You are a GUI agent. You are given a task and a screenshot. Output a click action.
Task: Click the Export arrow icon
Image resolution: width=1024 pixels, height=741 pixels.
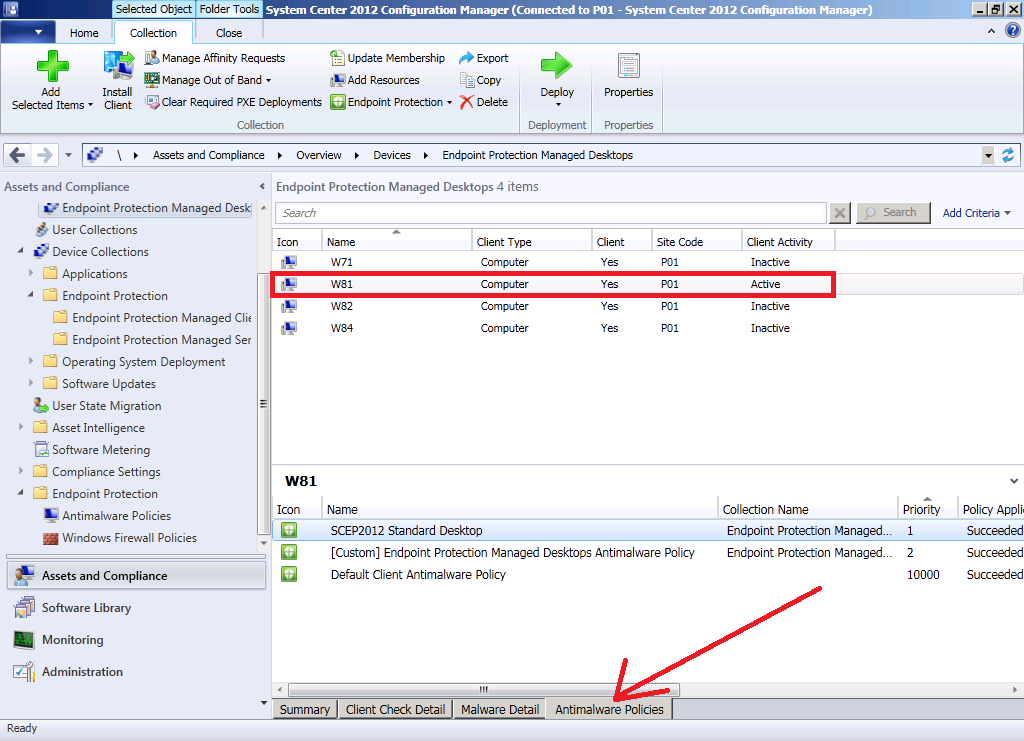point(466,58)
